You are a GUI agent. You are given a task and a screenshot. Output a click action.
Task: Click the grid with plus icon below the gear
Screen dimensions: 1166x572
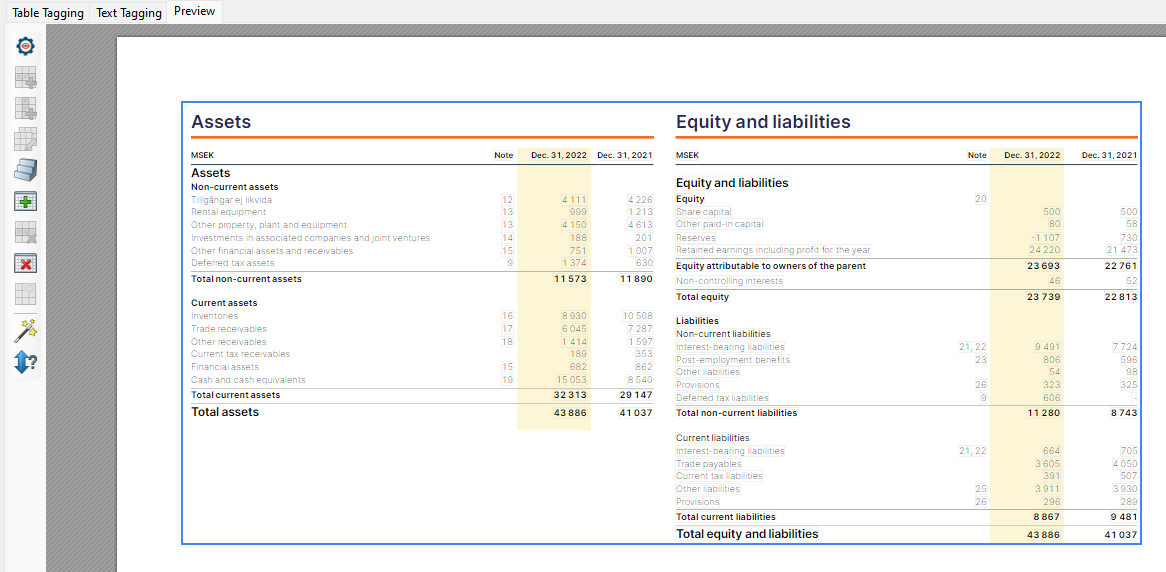pyautogui.click(x=26, y=77)
